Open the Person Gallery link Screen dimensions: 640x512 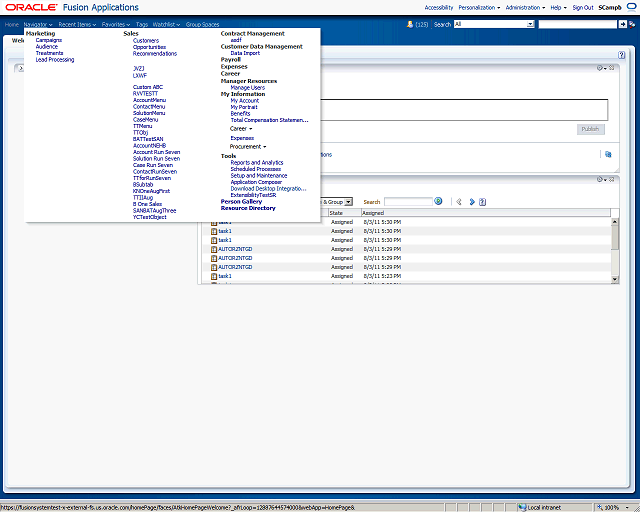click(x=241, y=201)
